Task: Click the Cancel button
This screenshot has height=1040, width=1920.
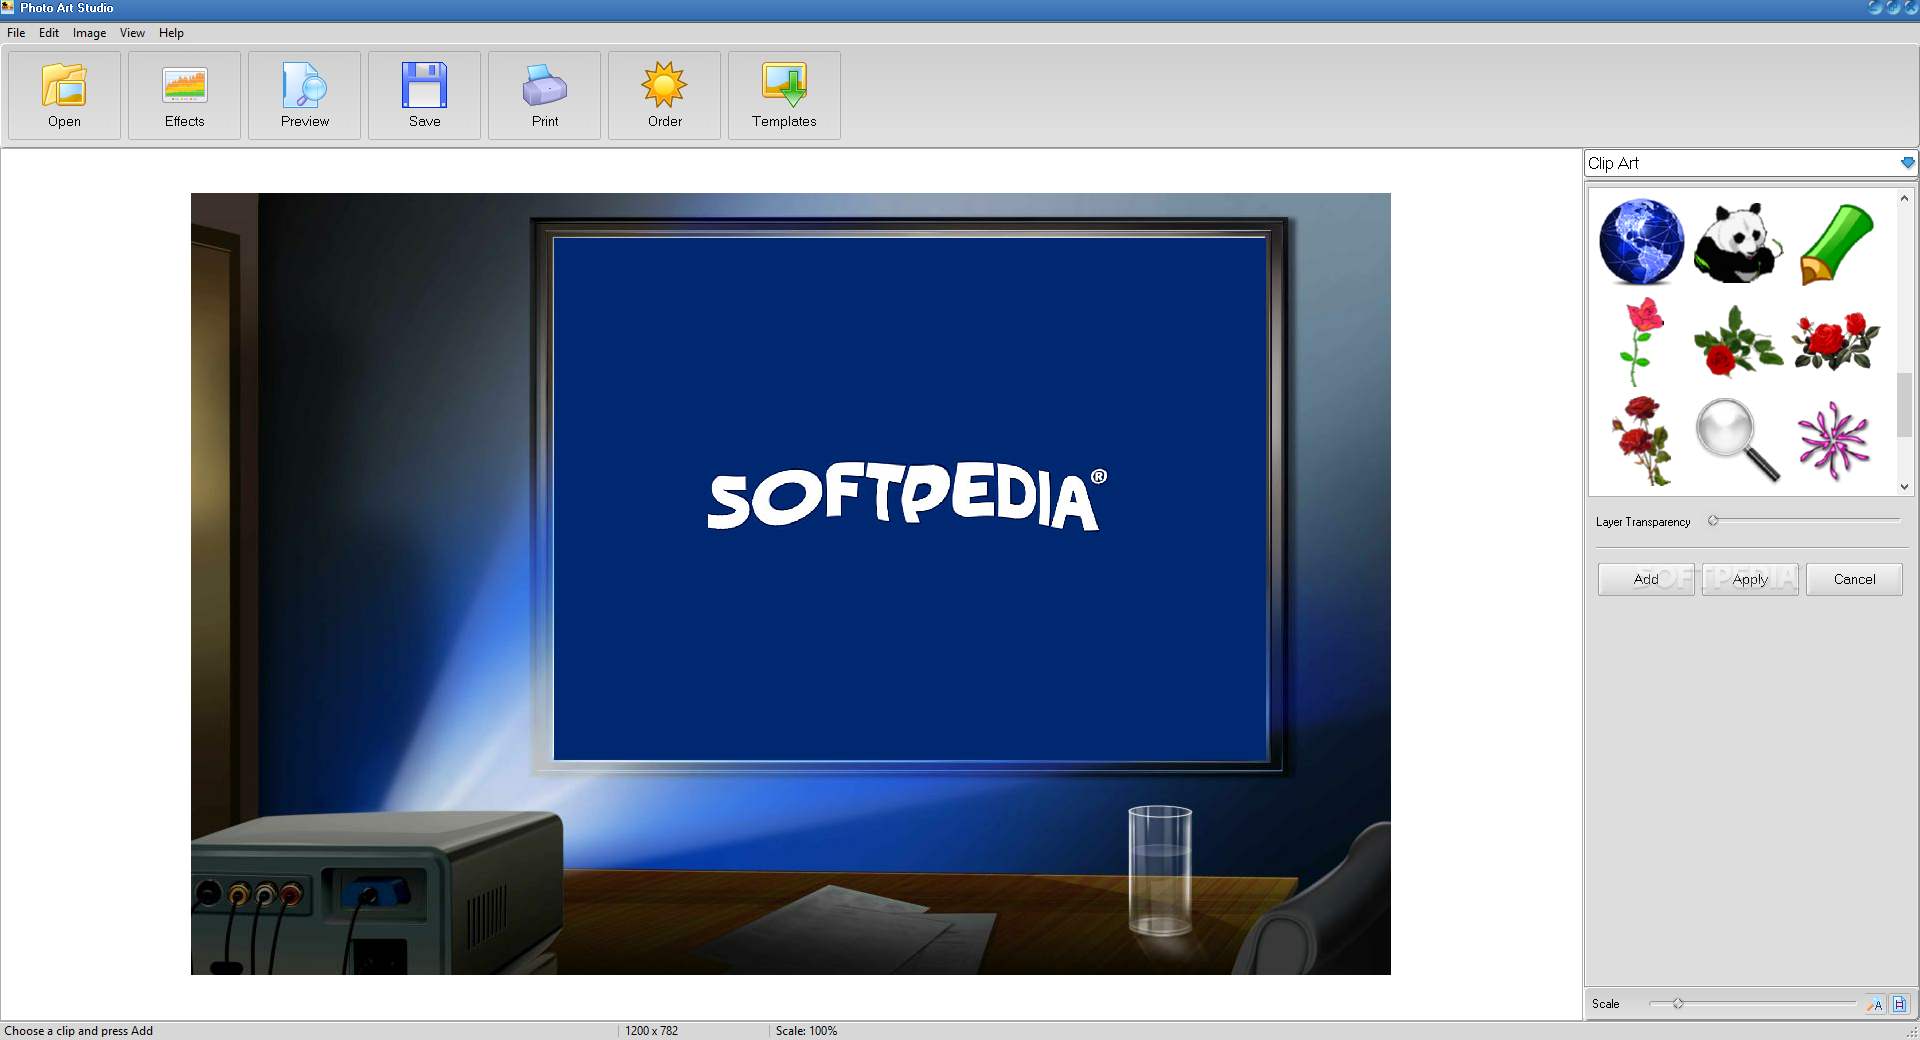Action: [x=1854, y=579]
